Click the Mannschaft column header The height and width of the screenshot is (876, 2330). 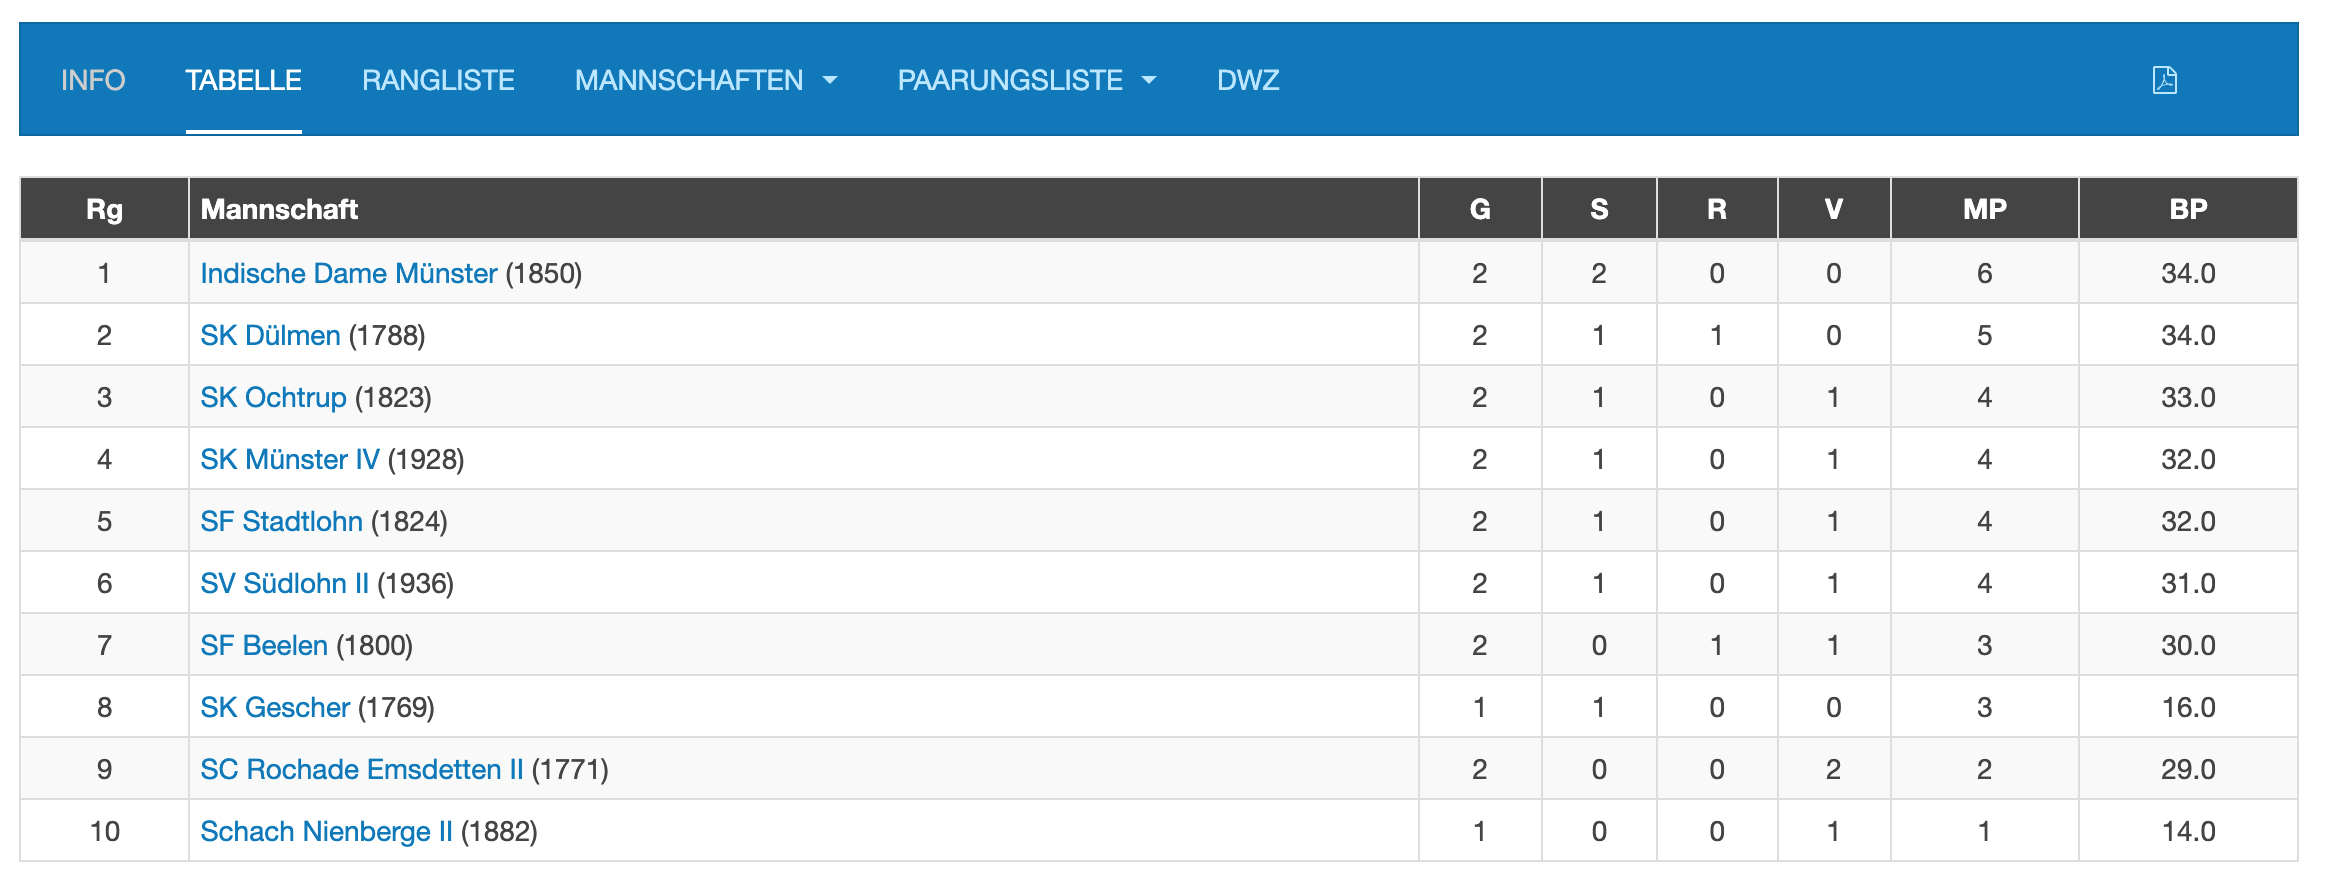(x=279, y=209)
